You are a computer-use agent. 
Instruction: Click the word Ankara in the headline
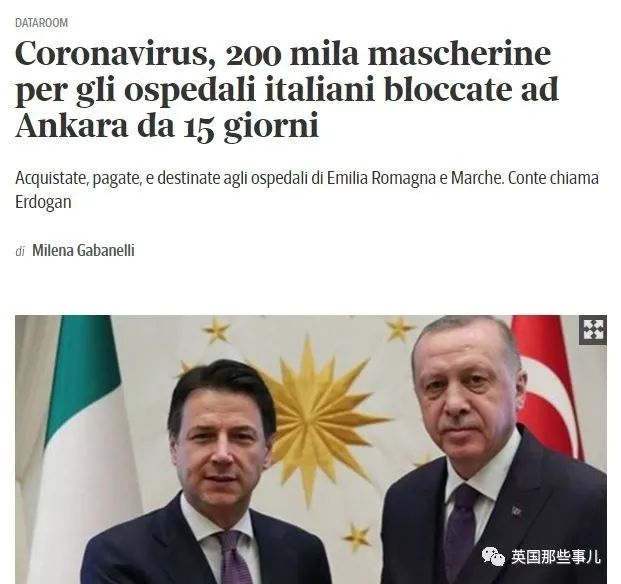click(x=71, y=126)
